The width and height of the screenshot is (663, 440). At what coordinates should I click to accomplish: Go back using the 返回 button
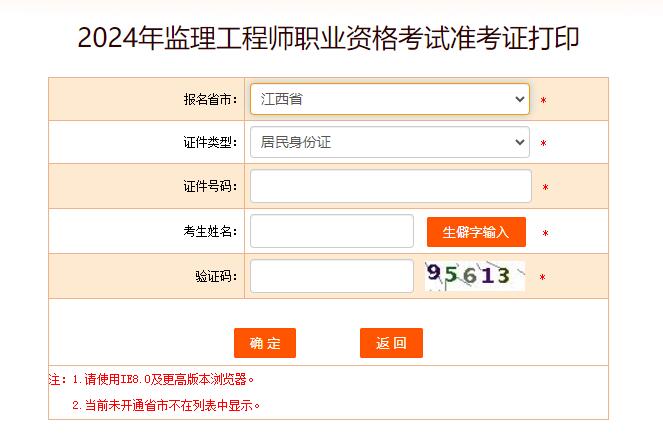[391, 343]
